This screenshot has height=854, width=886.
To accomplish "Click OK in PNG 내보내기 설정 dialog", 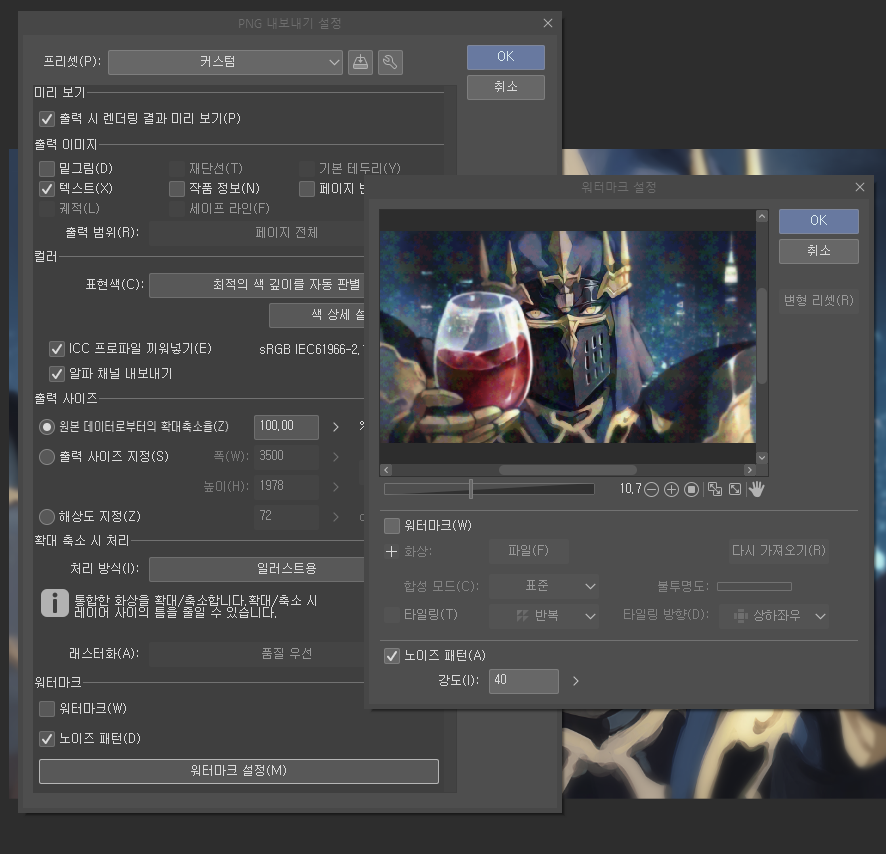I will (x=506, y=57).
